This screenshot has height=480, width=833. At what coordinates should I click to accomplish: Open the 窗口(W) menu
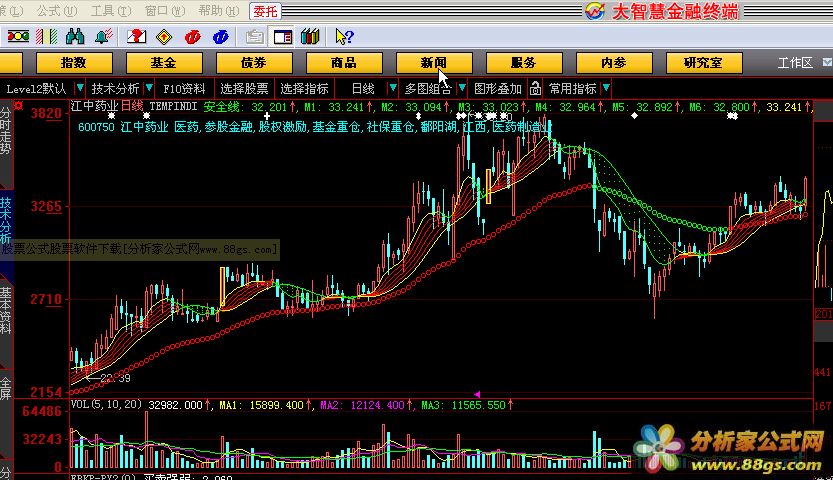coord(165,11)
